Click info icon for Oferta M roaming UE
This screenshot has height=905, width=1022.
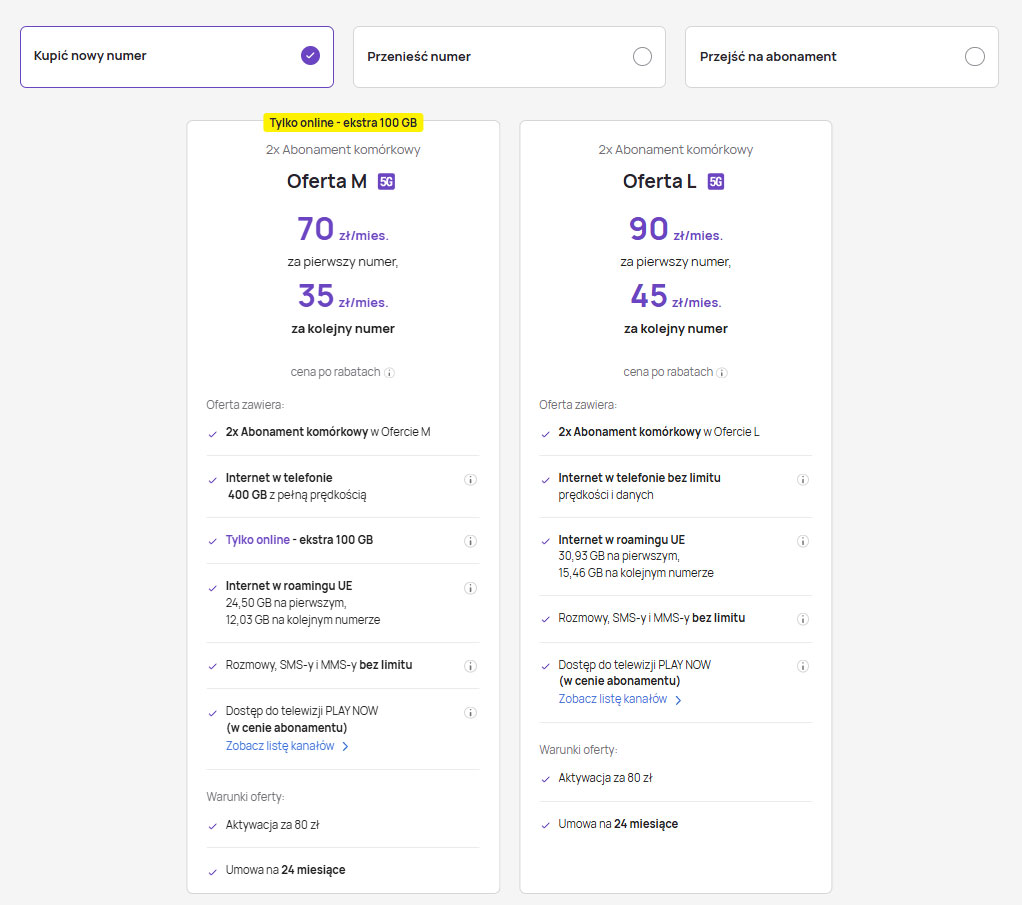[x=470, y=588]
